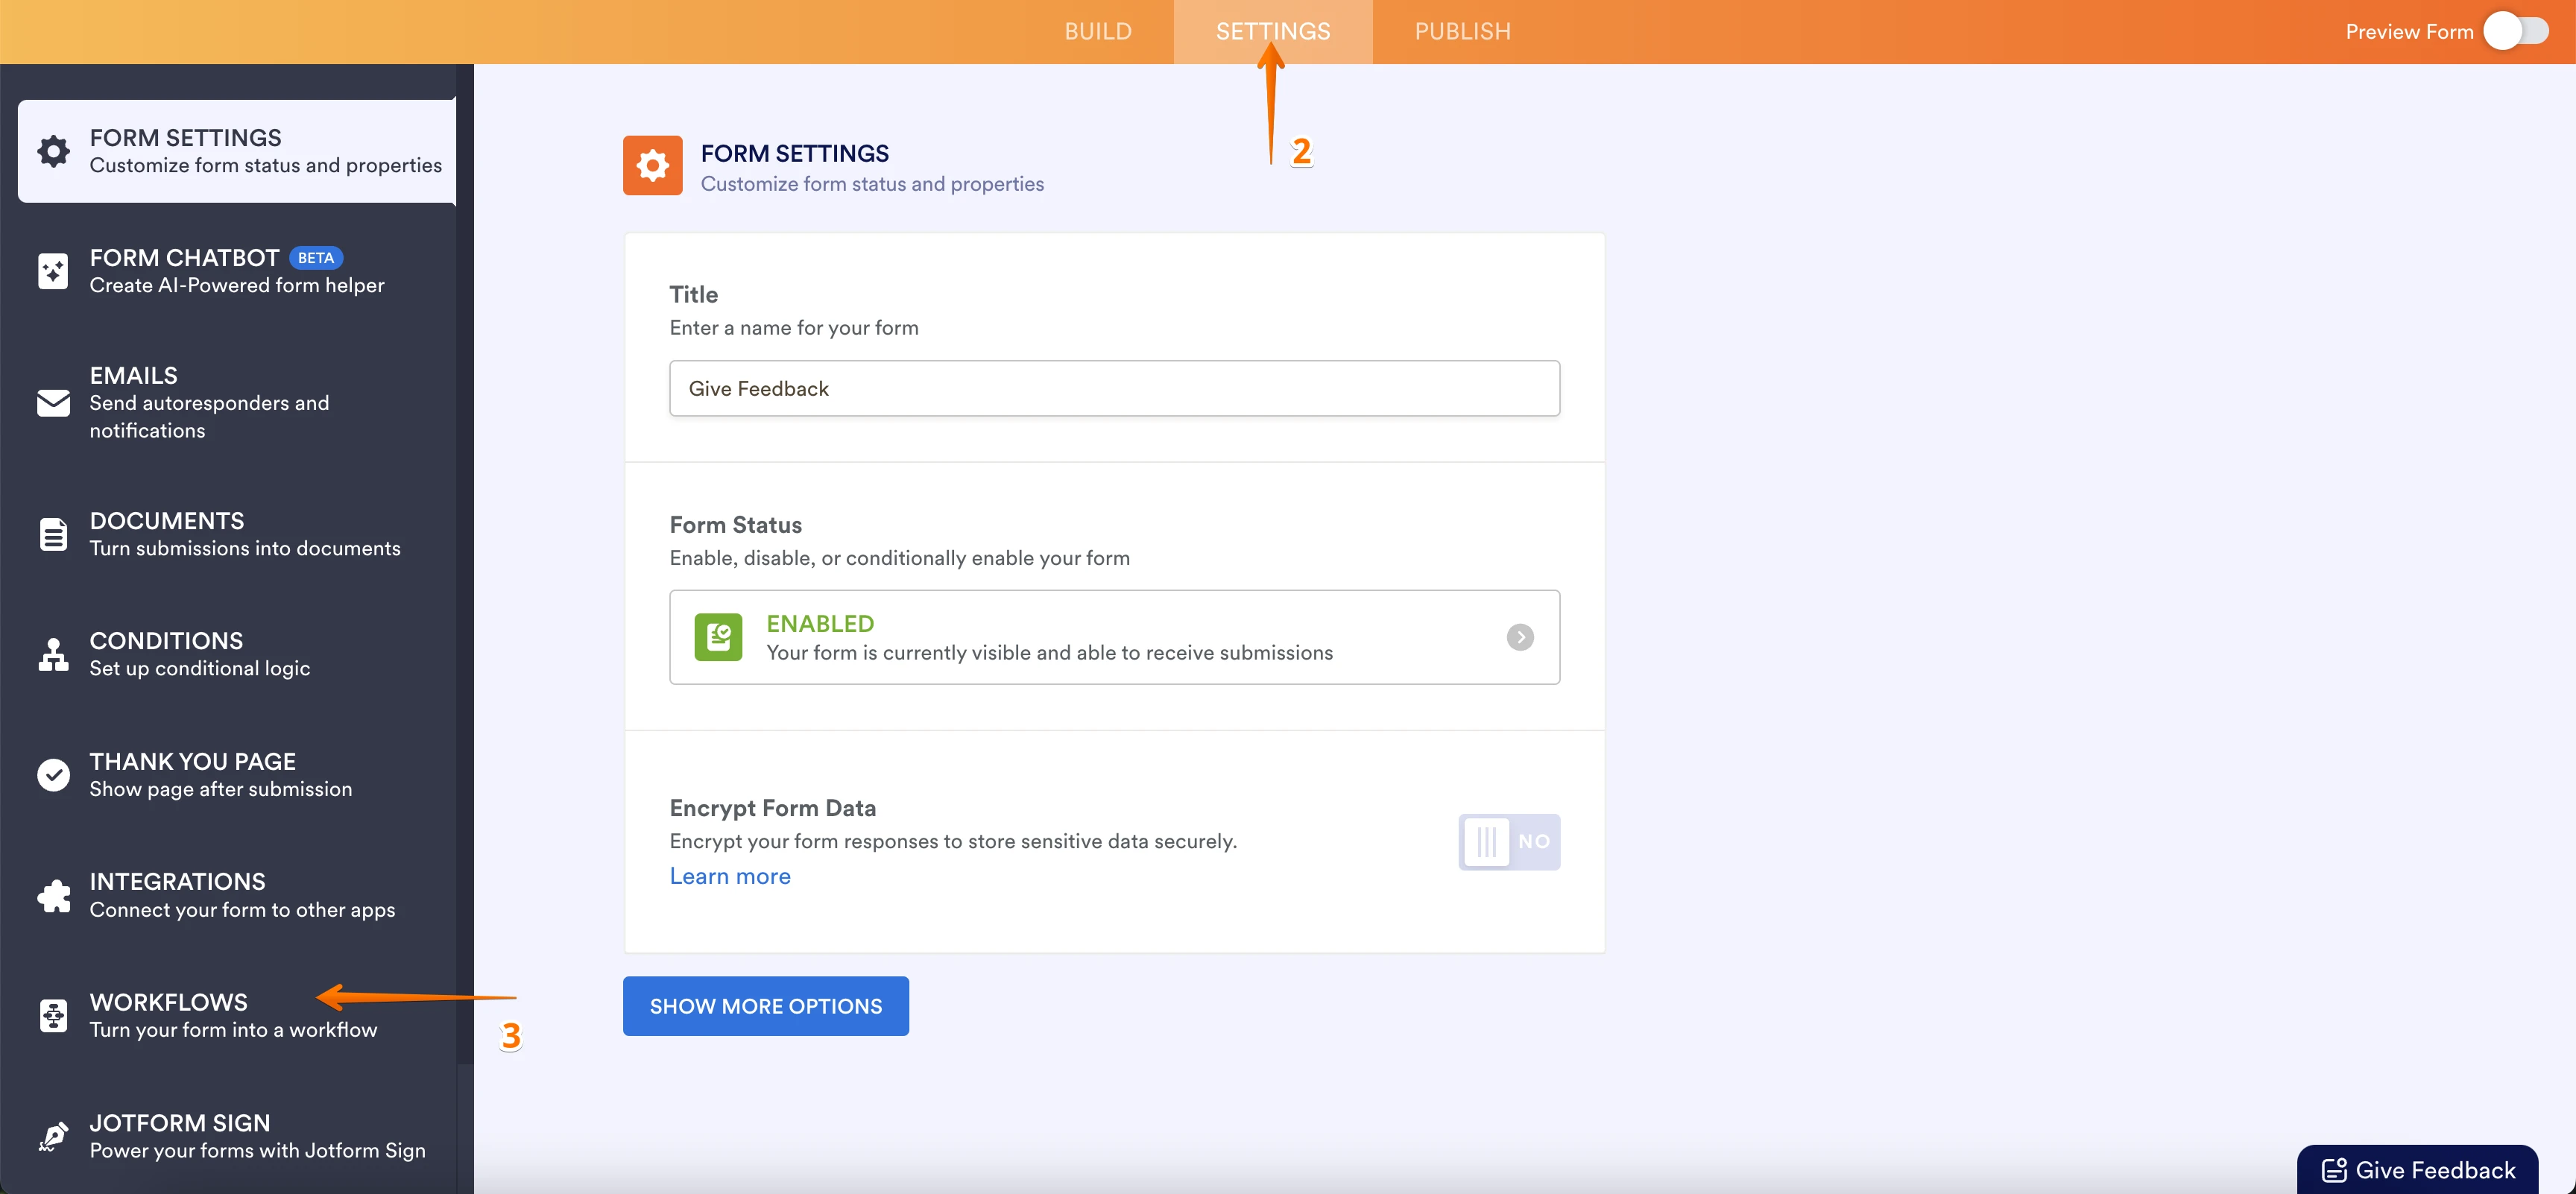Switch to the PUBLISH tab
Screen dimensions: 2576x1194
pyautogui.click(x=1463, y=31)
